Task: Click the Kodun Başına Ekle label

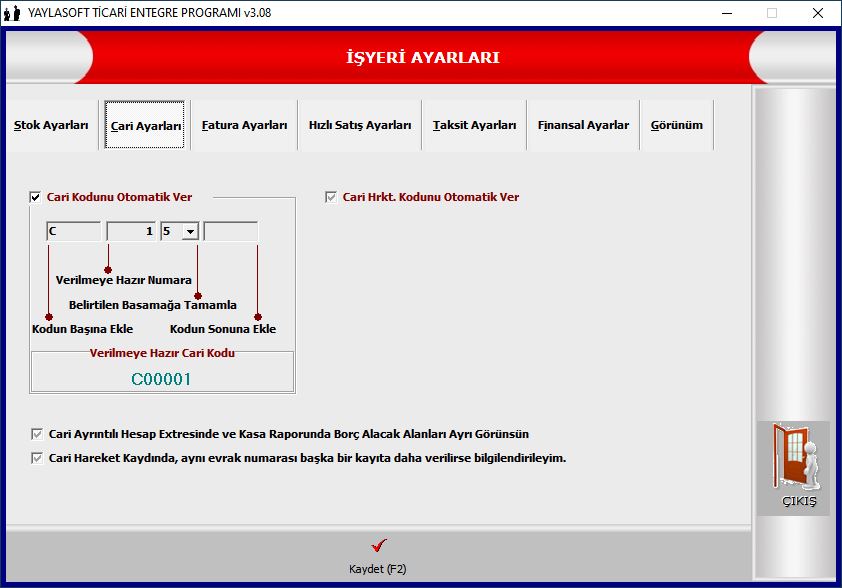Action: [83, 329]
